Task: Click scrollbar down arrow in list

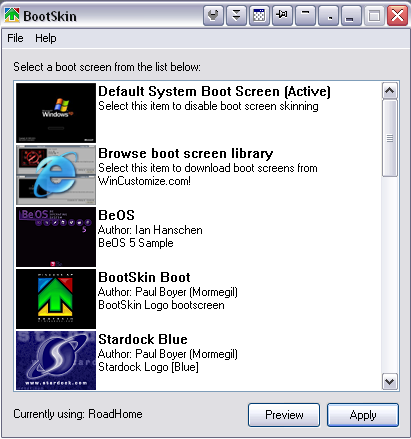Action: [390, 381]
